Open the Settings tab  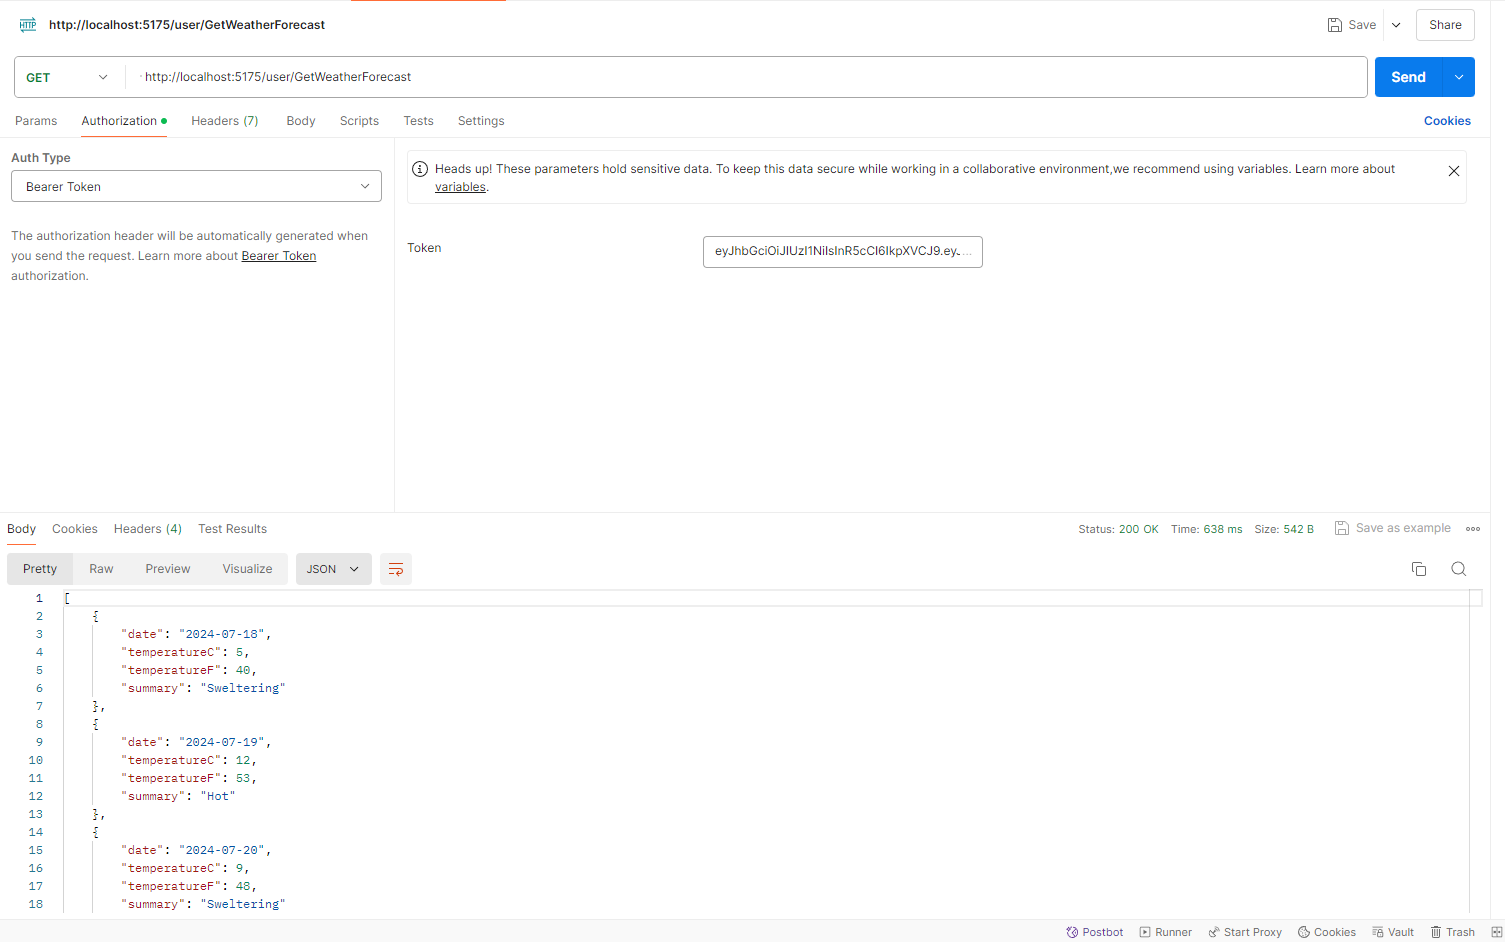[481, 121]
